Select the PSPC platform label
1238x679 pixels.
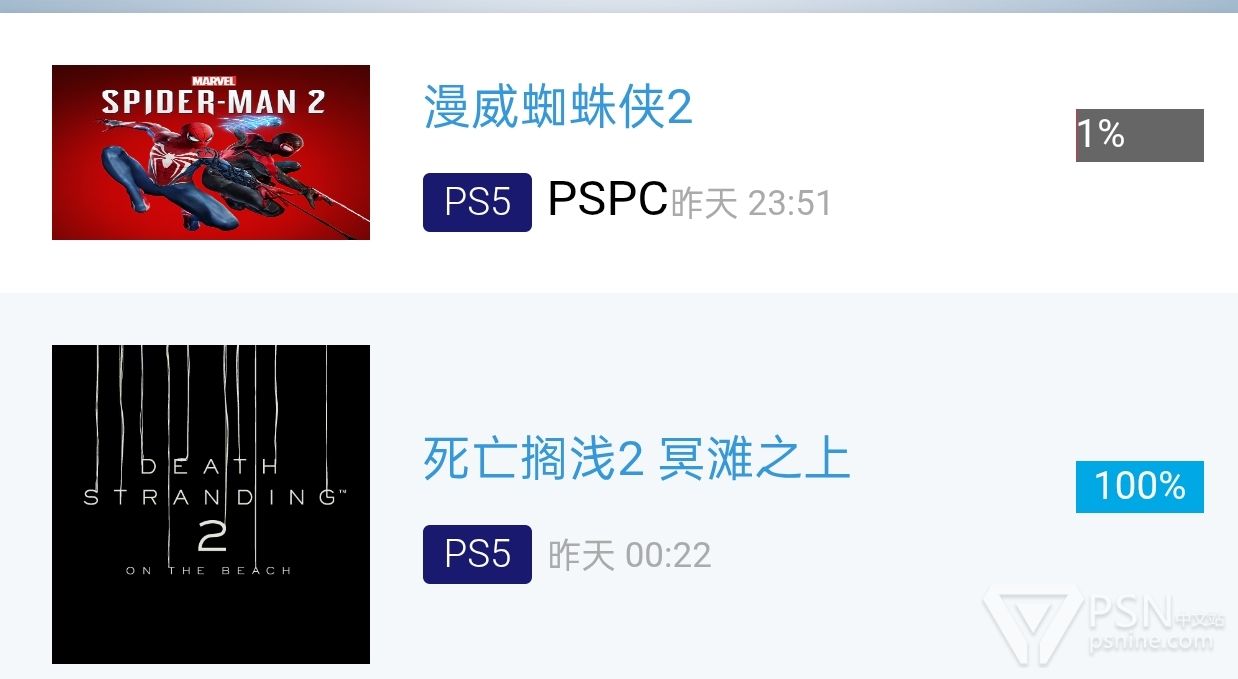coord(607,200)
